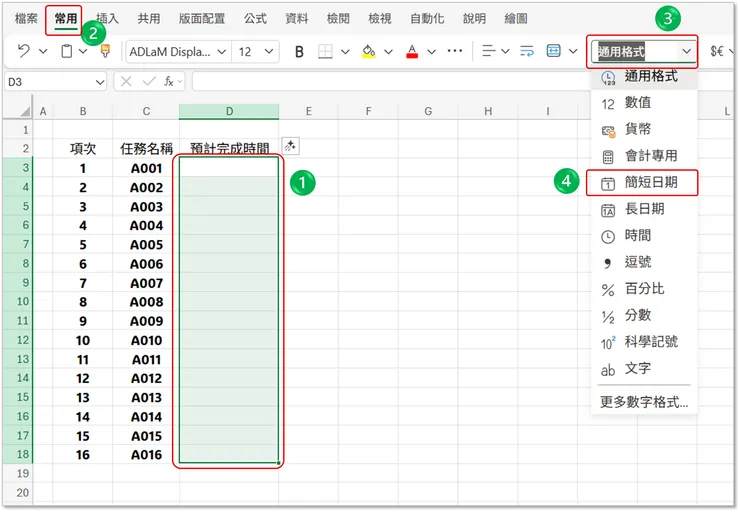
Task: Click the Paste clipboard icon
Action: 67,51
